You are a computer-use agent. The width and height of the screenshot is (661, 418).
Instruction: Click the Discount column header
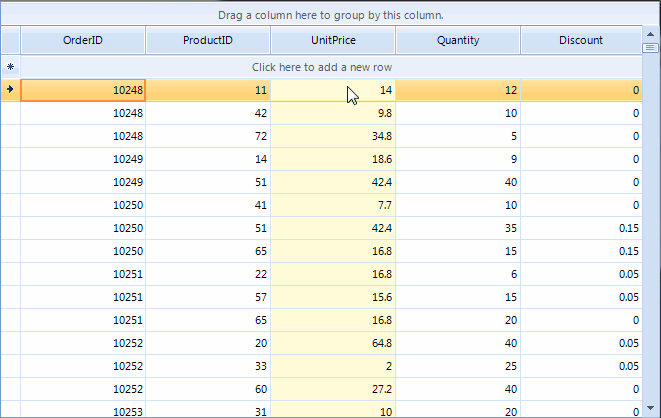[x=581, y=41]
